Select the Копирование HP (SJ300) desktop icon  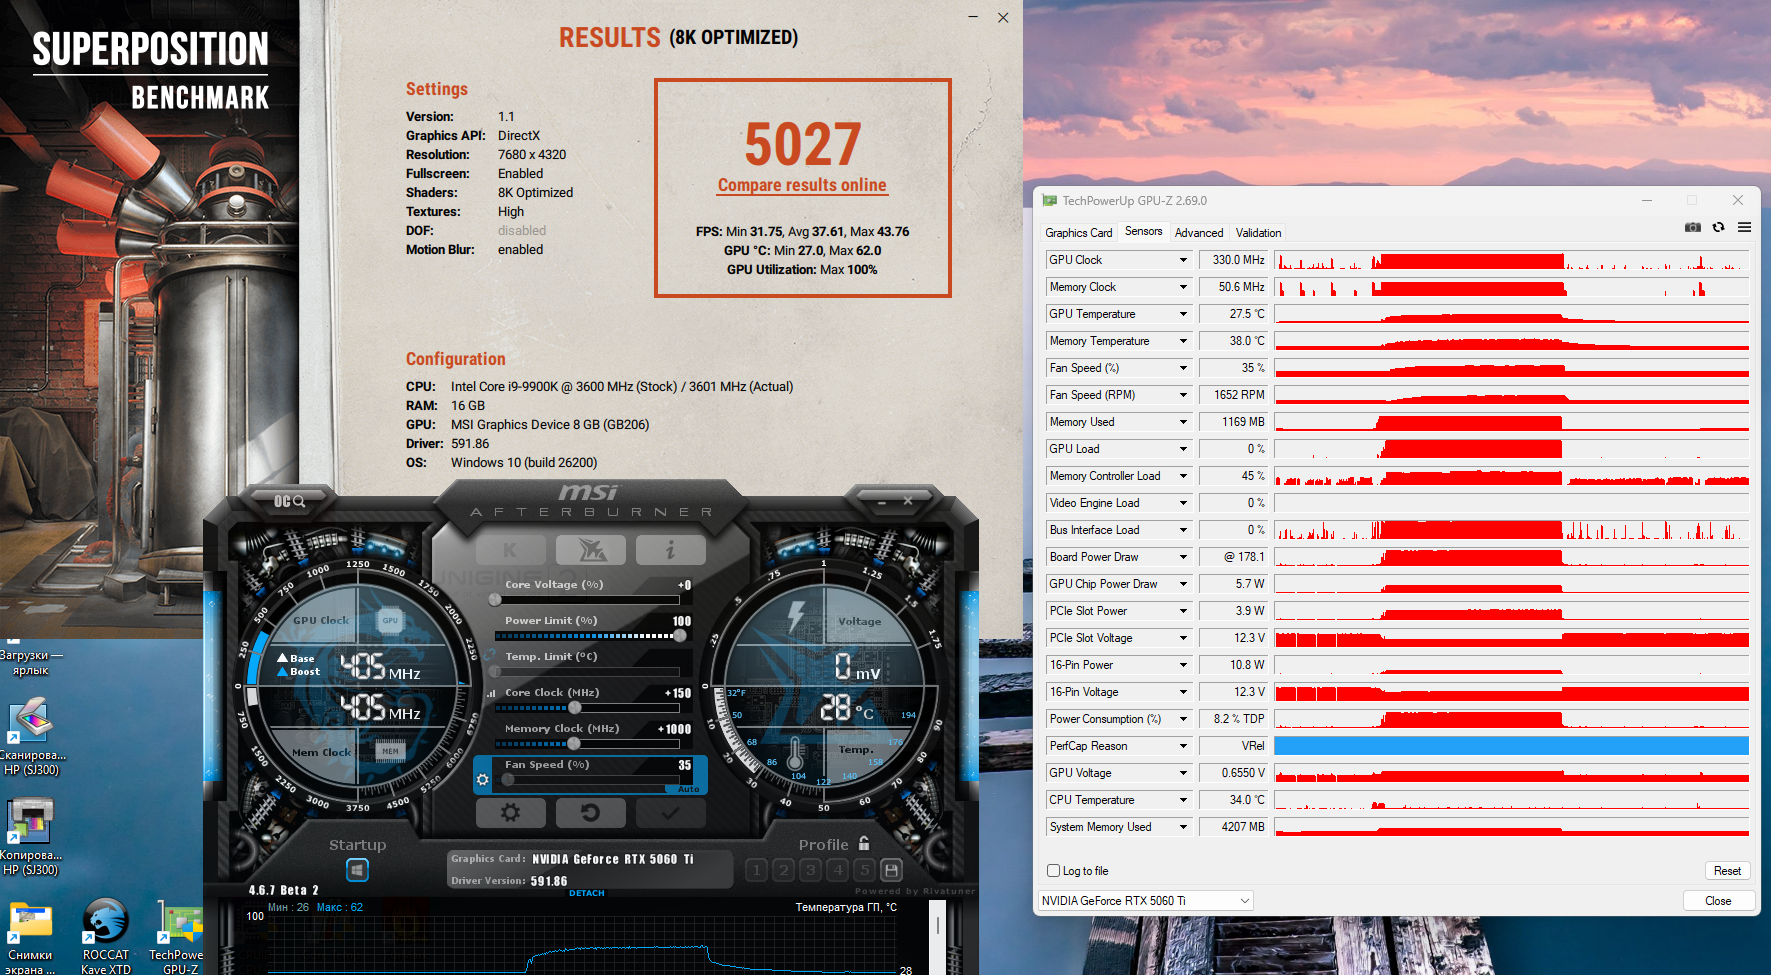pos(31,837)
